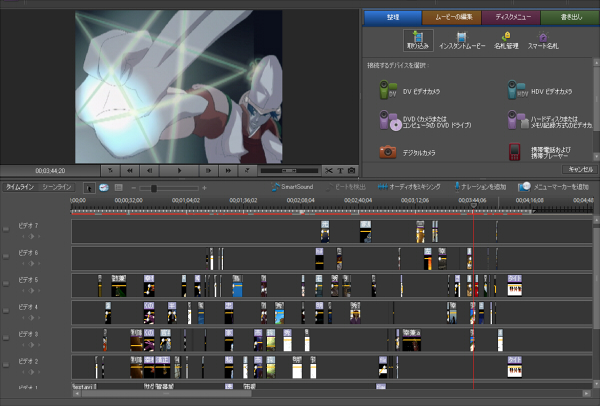Go to next edit point
The image size is (600, 406).
point(247,171)
